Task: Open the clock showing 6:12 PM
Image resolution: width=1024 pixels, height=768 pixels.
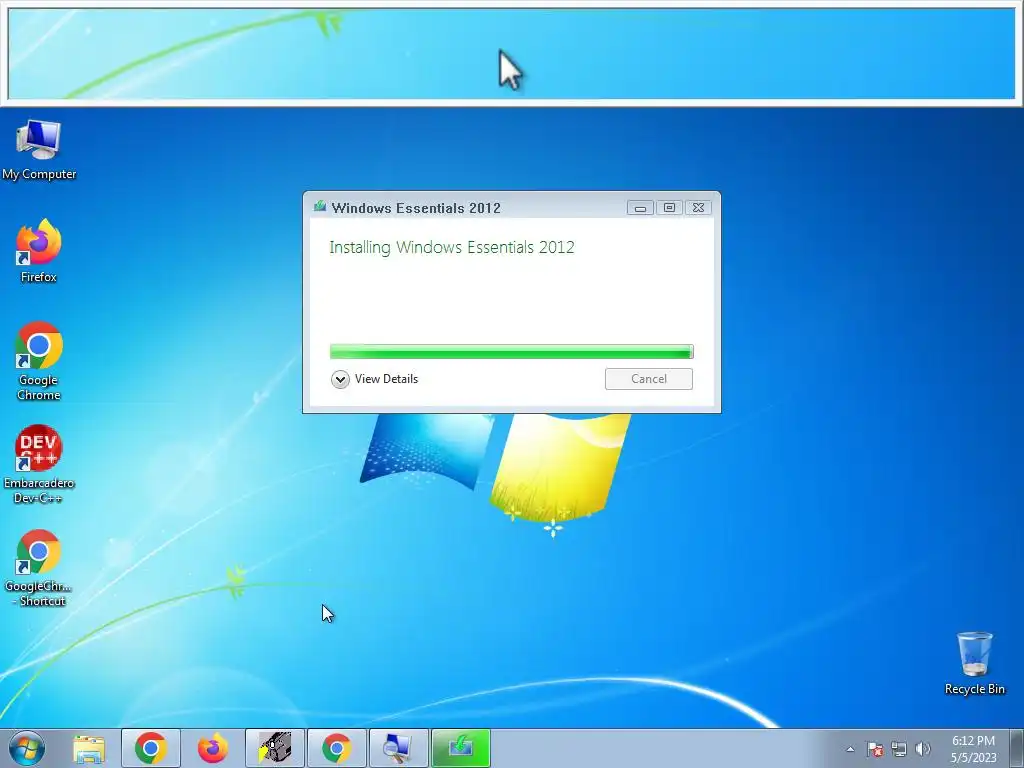Action: point(973,749)
